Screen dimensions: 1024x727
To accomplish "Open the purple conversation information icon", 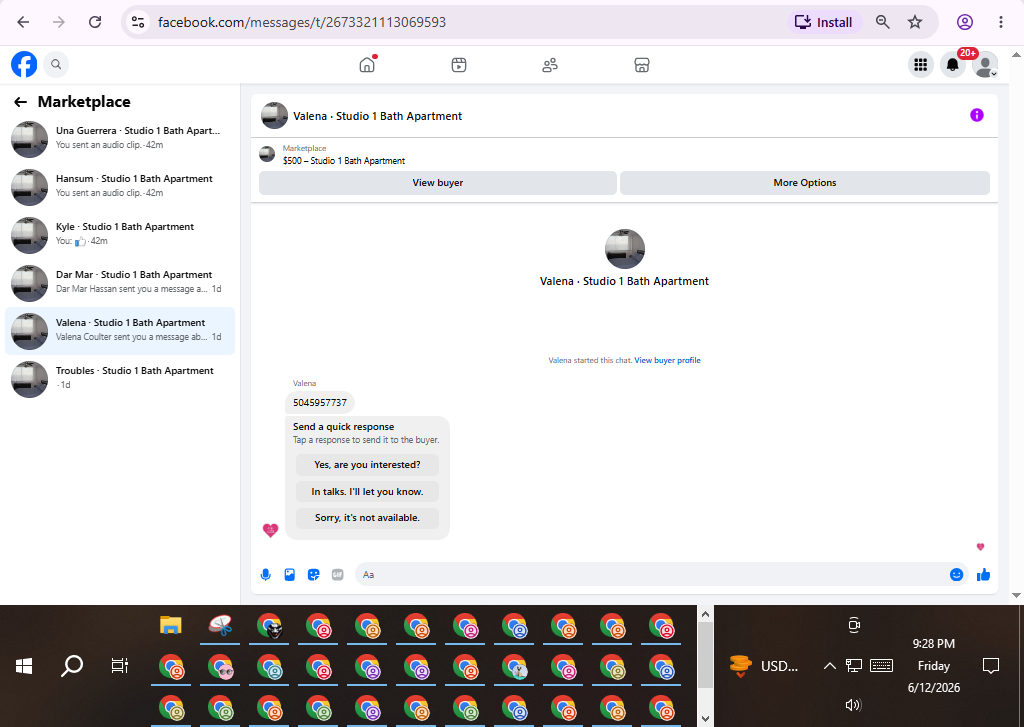I will coord(976,116).
